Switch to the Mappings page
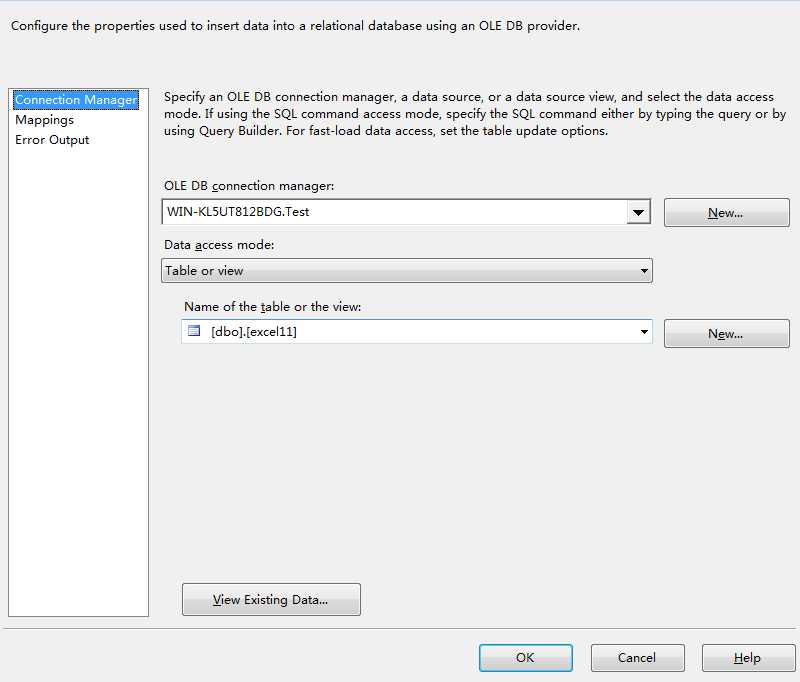Image resolution: width=800 pixels, height=682 pixels. click(x=44, y=120)
